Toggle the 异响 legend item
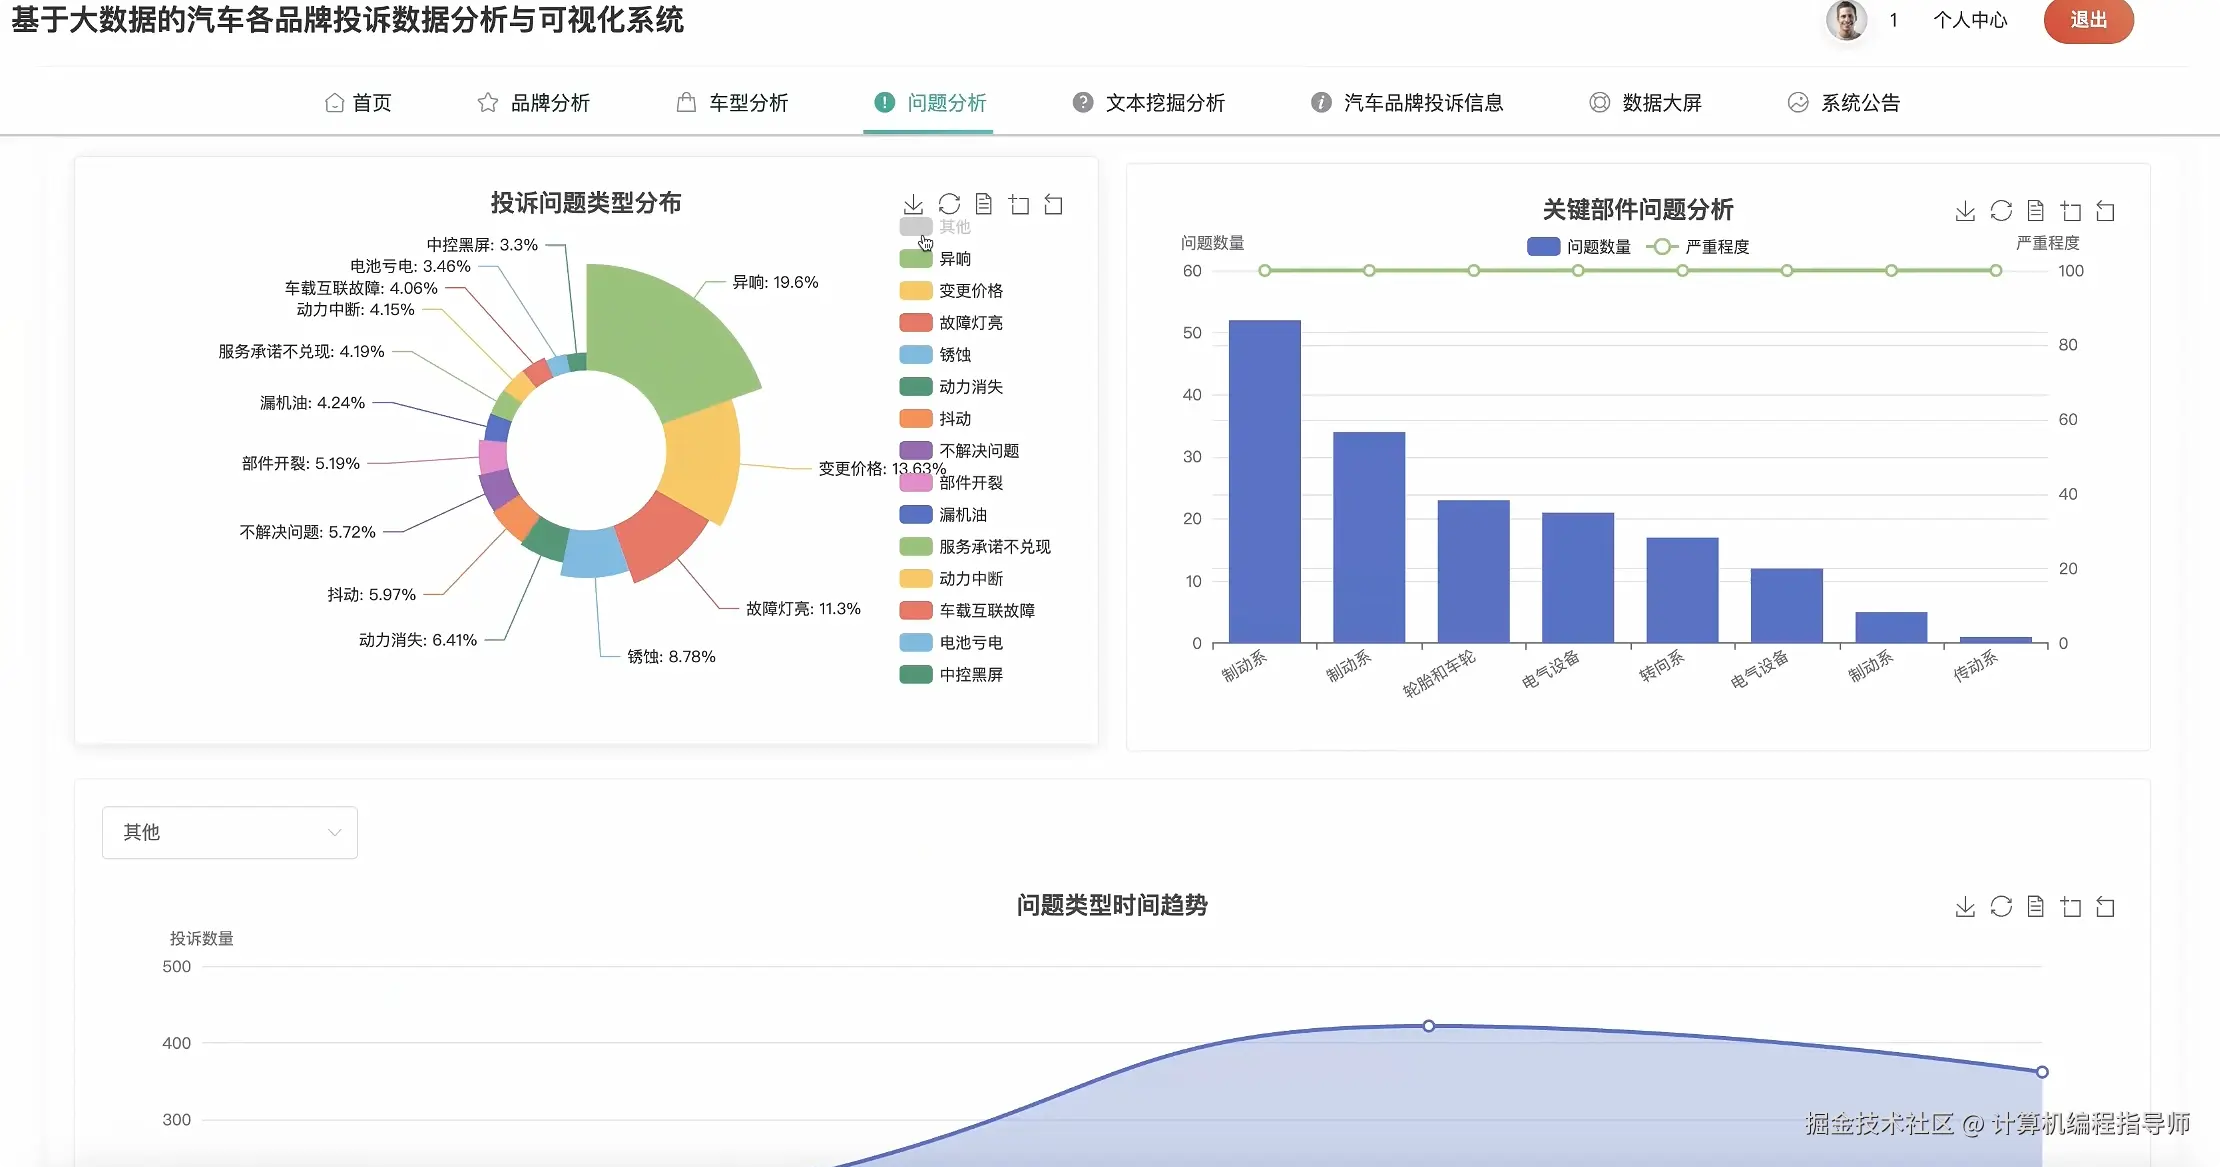 tap(954, 259)
